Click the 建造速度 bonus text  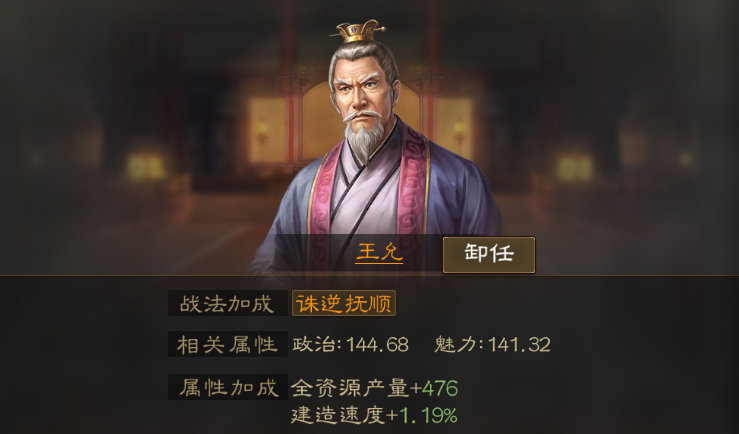coord(338,415)
